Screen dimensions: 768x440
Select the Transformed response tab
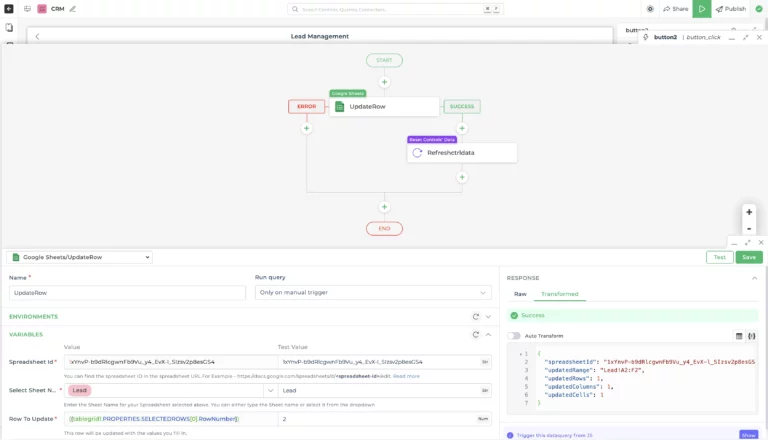point(559,294)
